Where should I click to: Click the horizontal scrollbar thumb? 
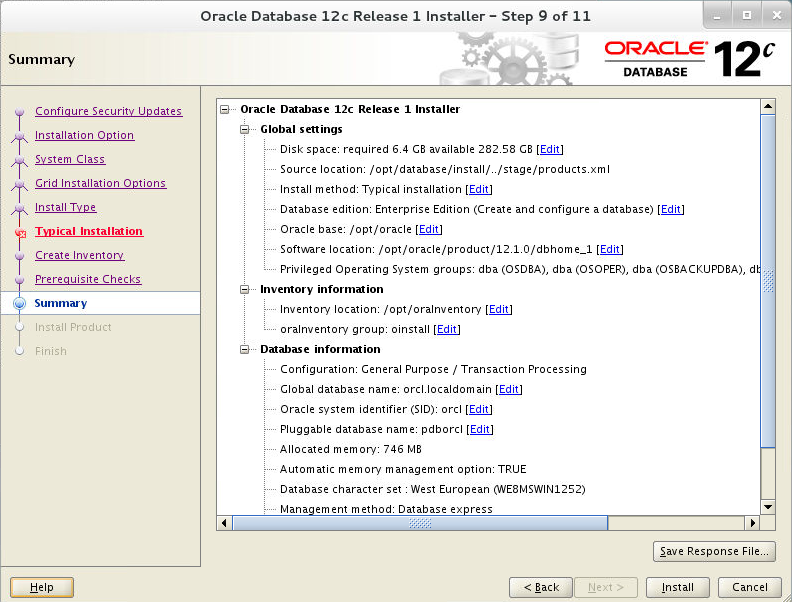(420, 523)
